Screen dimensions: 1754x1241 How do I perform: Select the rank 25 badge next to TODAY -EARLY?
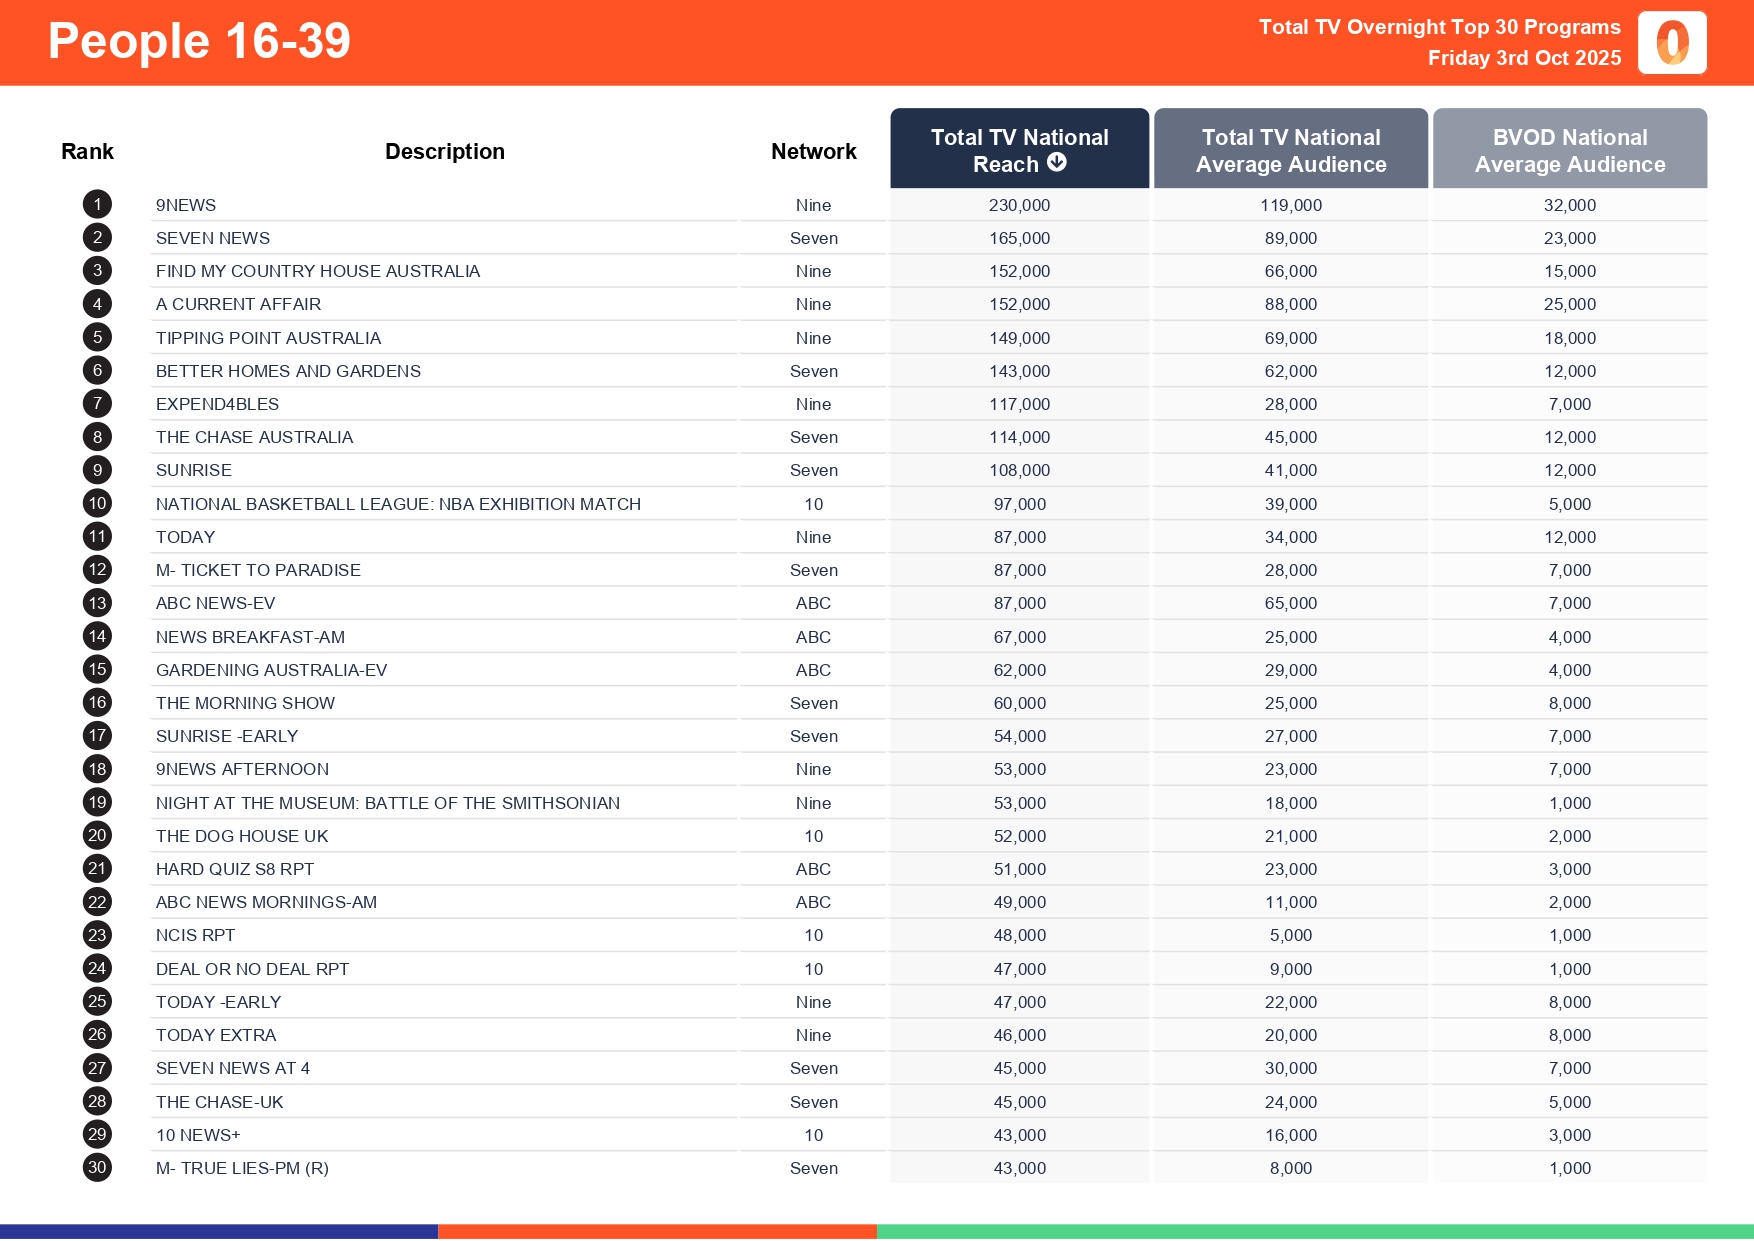click(96, 1001)
